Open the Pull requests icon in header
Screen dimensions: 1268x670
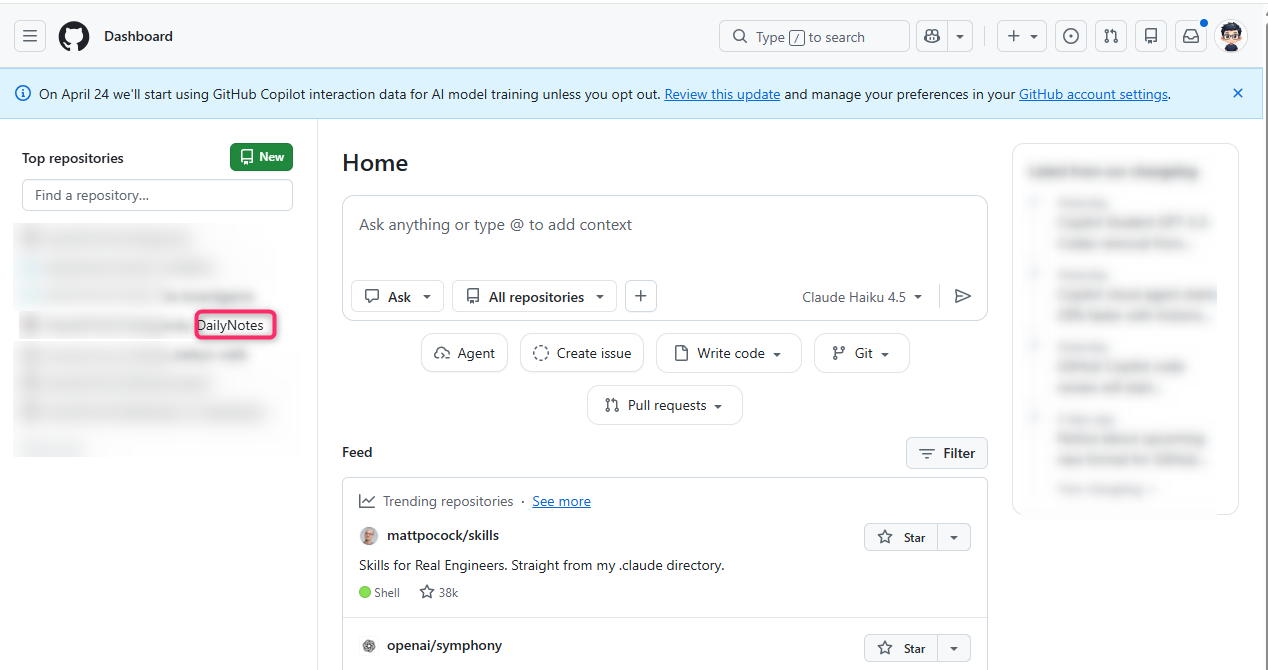(1111, 37)
